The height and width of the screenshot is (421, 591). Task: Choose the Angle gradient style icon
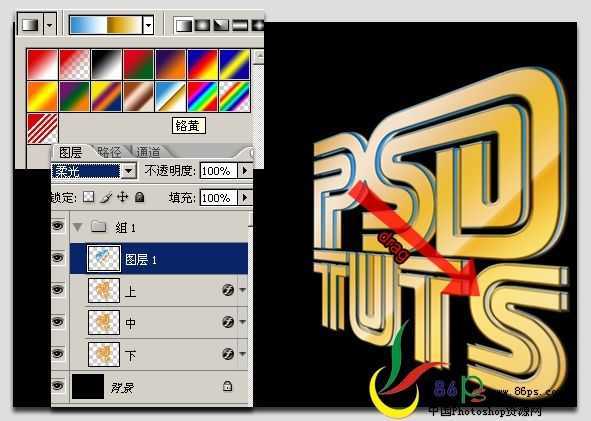[221, 25]
